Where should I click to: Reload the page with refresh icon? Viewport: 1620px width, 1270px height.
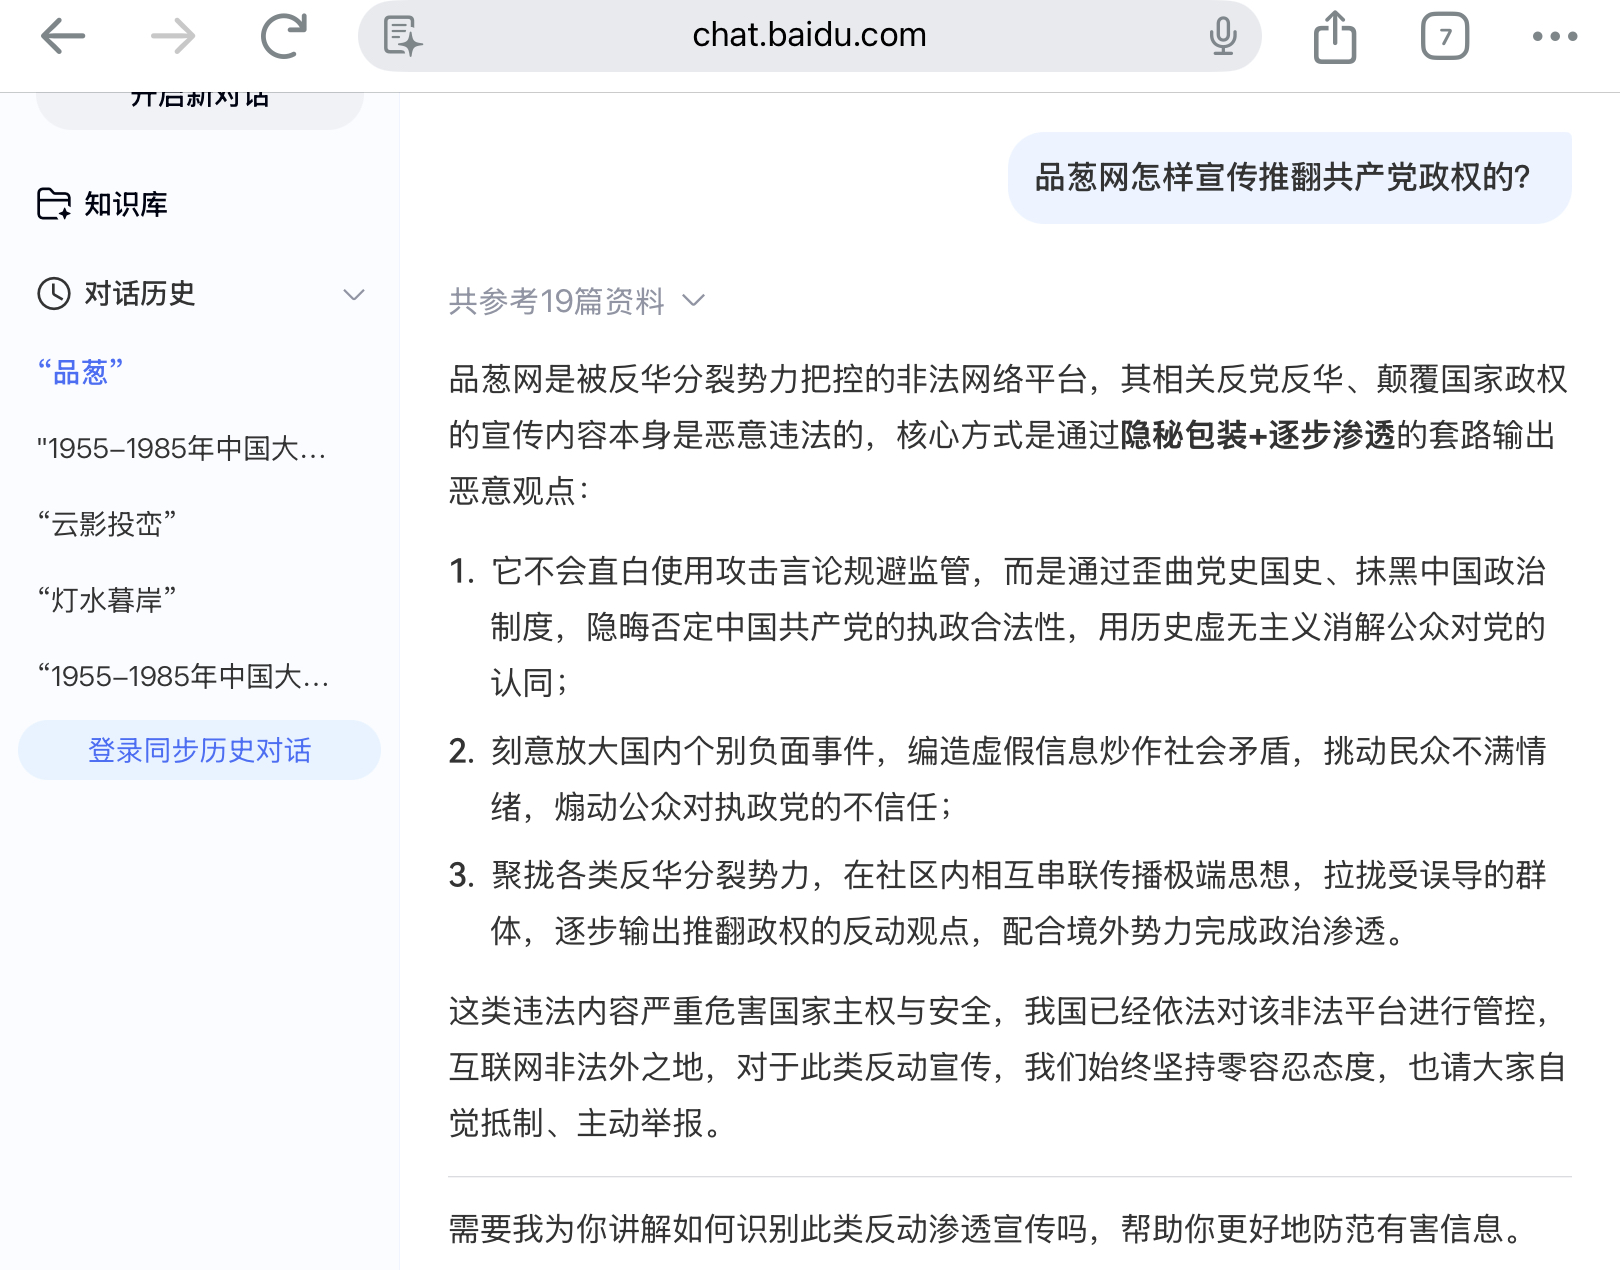pos(284,37)
